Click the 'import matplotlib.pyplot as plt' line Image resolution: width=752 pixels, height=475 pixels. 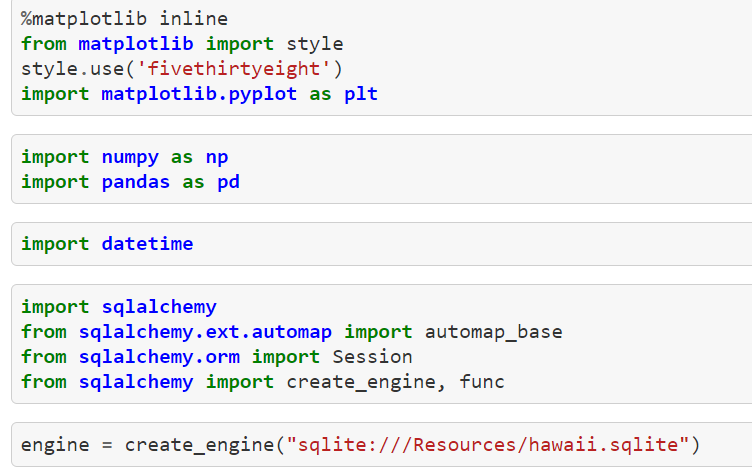(x=200, y=94)
